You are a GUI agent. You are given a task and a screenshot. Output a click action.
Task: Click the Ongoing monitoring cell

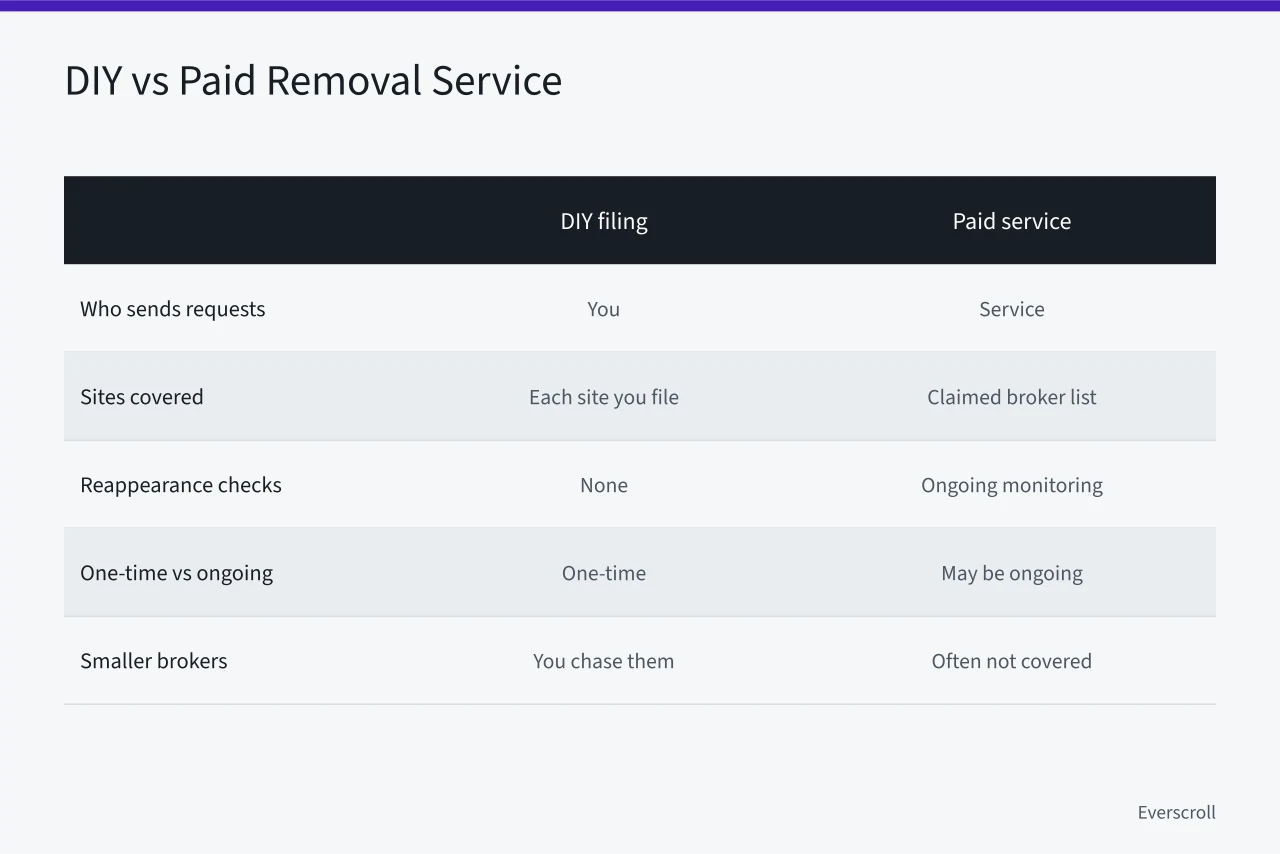(x=1011, y=485)
